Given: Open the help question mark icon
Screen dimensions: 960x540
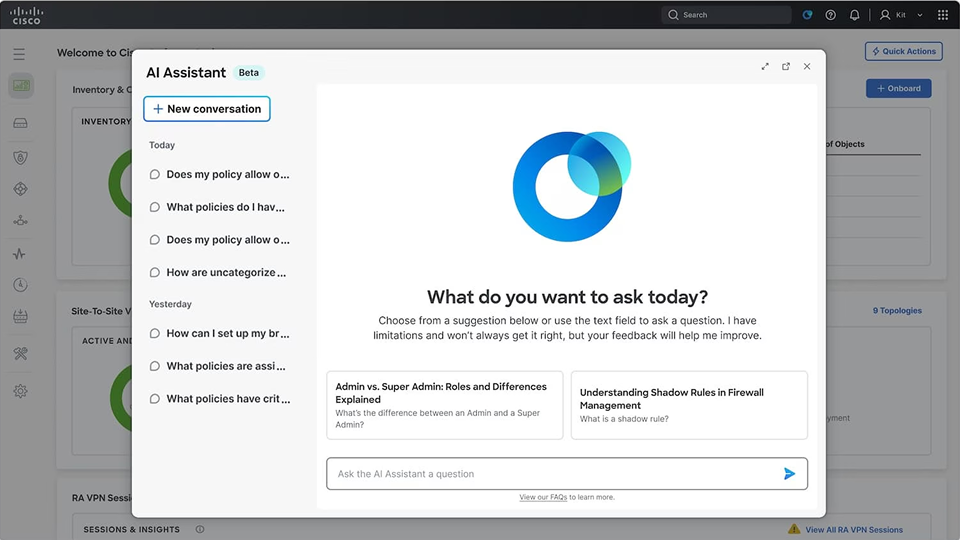Looking at the screenshot, I should point(831,15).
